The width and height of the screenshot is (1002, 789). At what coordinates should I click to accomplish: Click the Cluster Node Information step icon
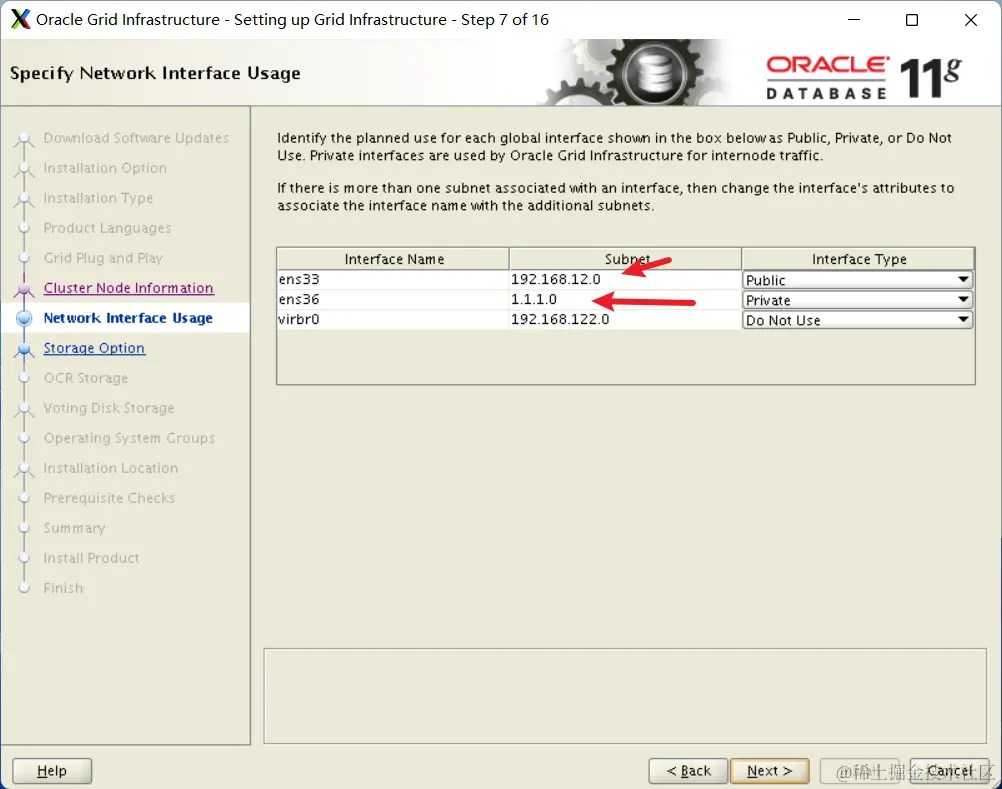click(x=24, y=289)
